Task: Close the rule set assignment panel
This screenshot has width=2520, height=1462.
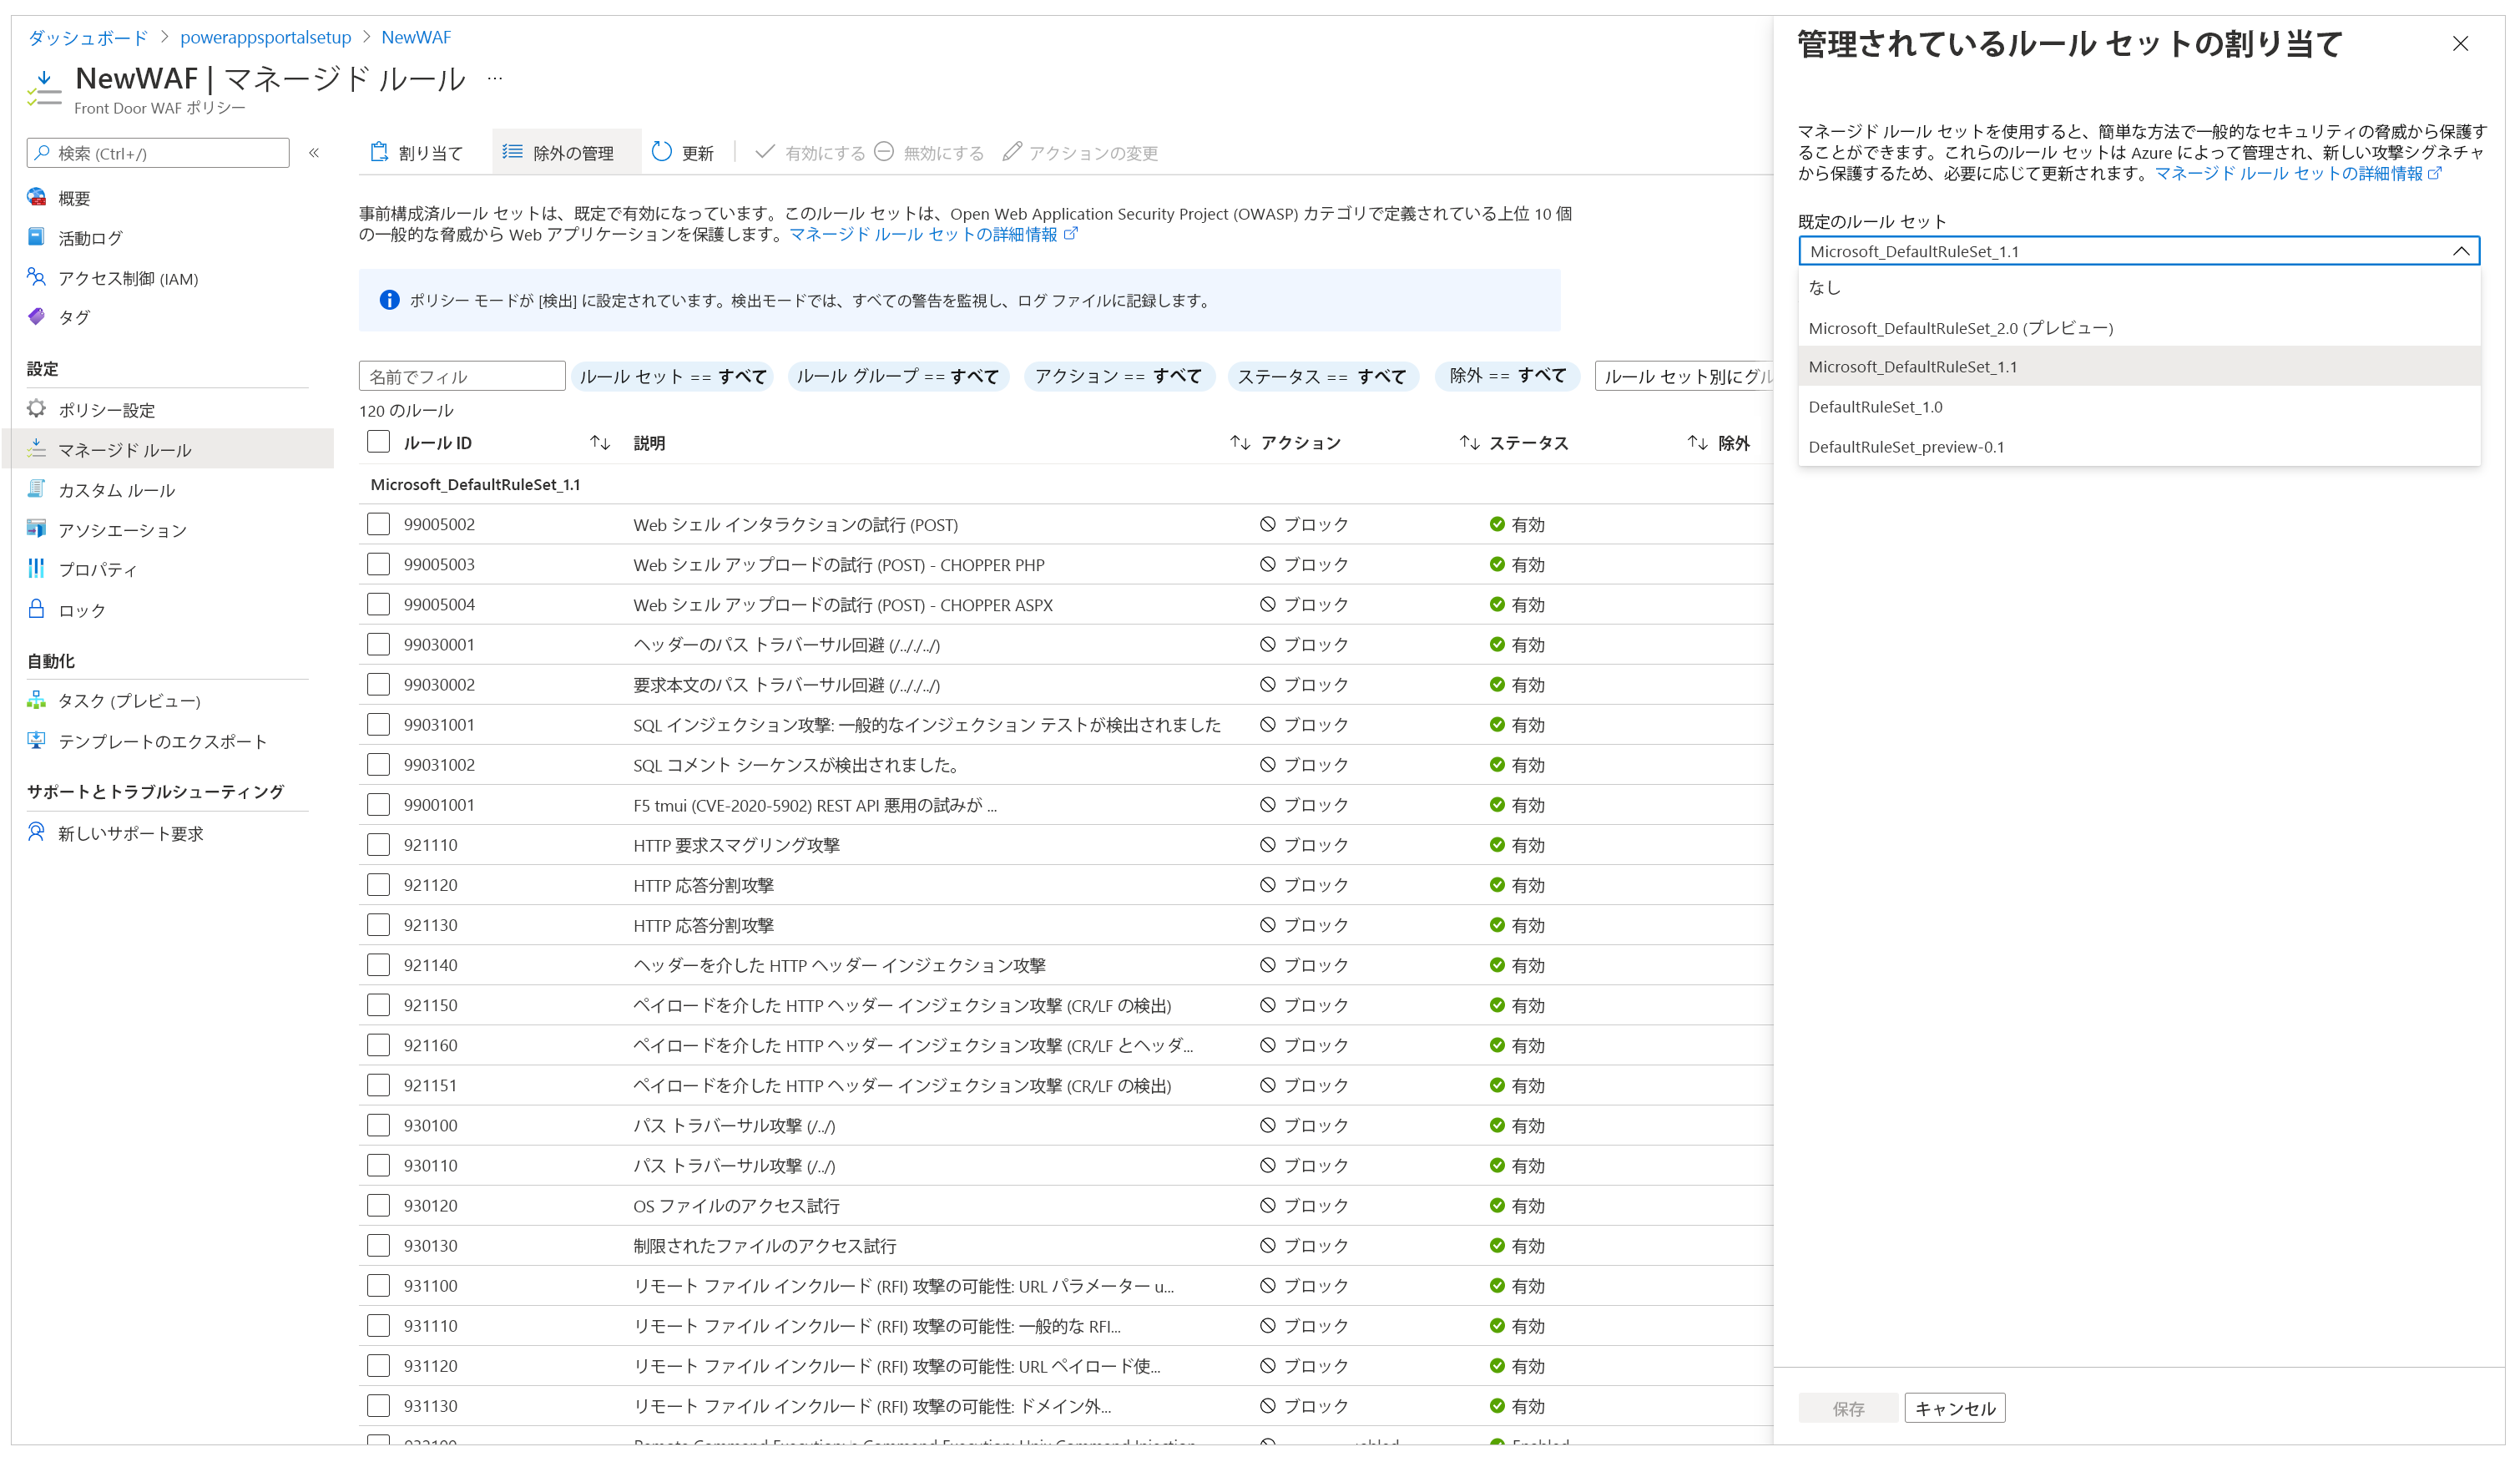Action: click(2460, 44)
